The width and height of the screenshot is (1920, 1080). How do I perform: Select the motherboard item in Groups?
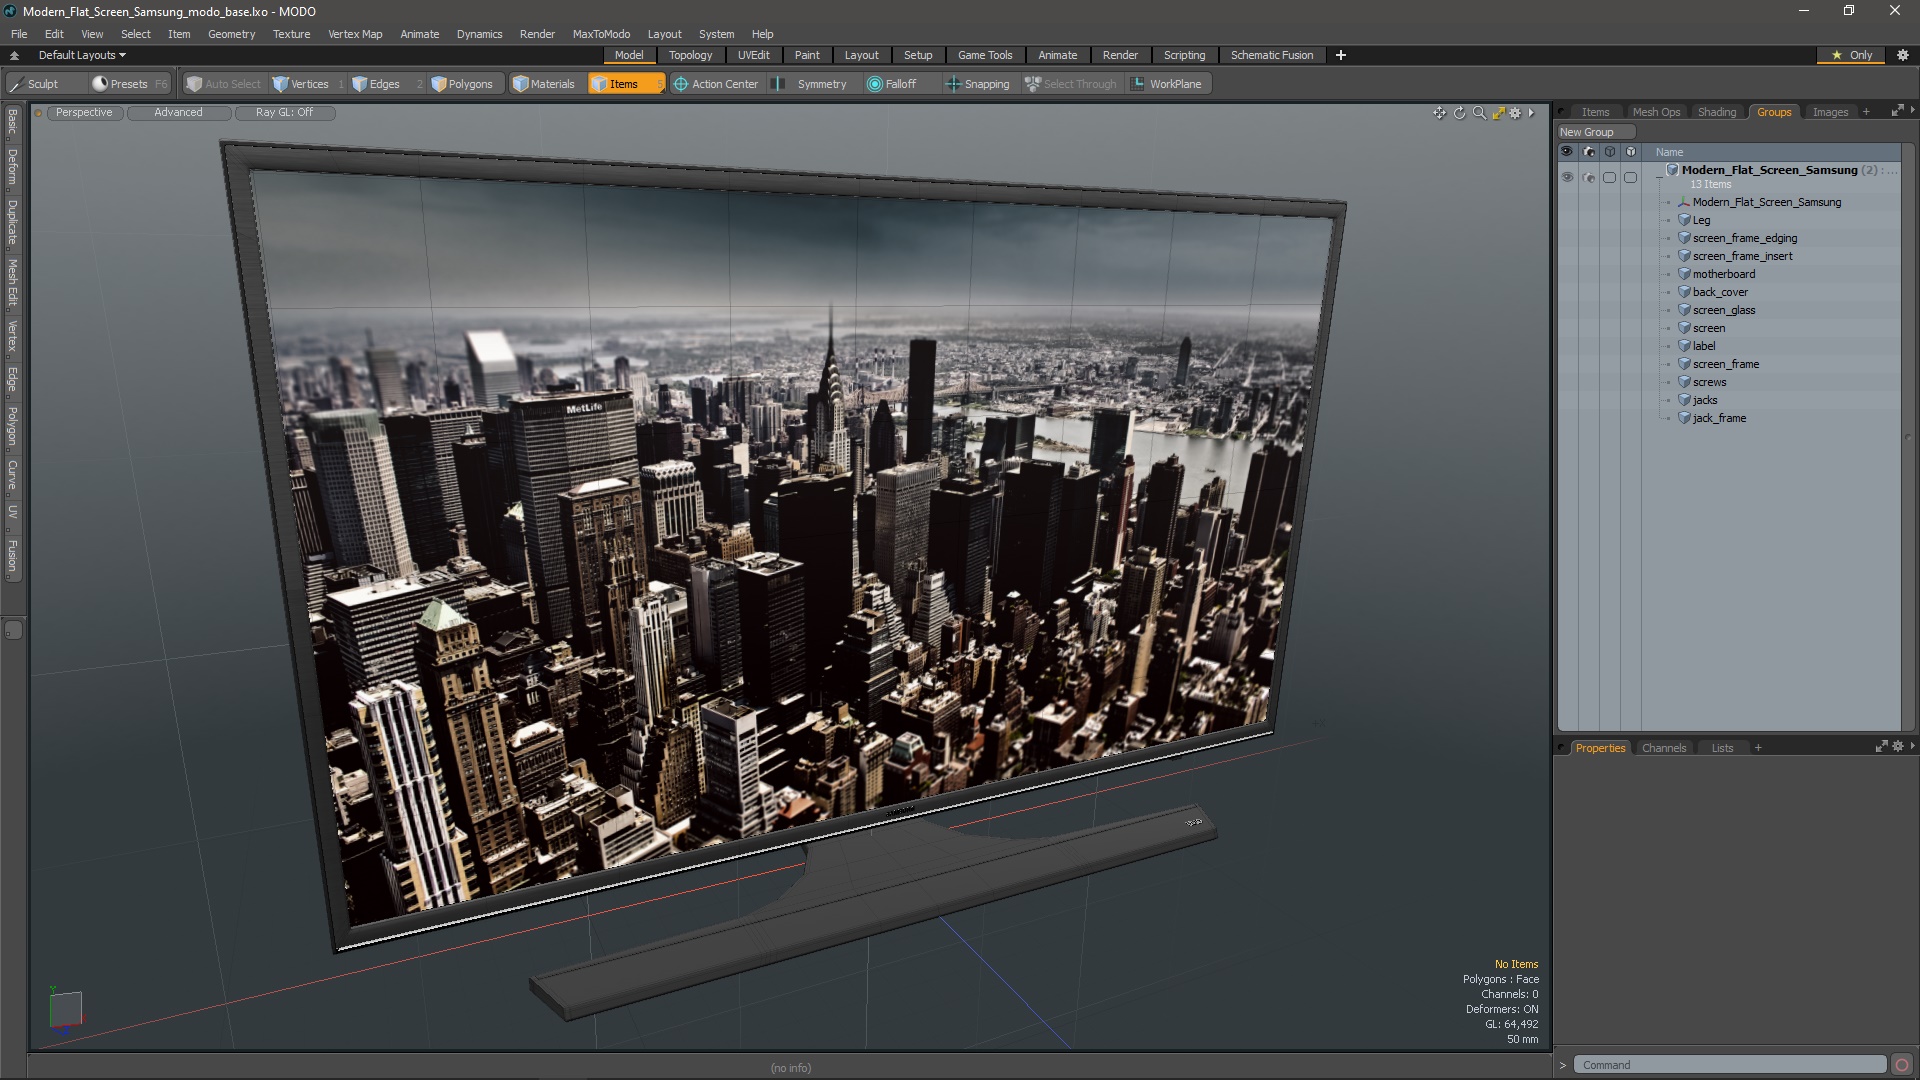click(x=1724, y=274)
